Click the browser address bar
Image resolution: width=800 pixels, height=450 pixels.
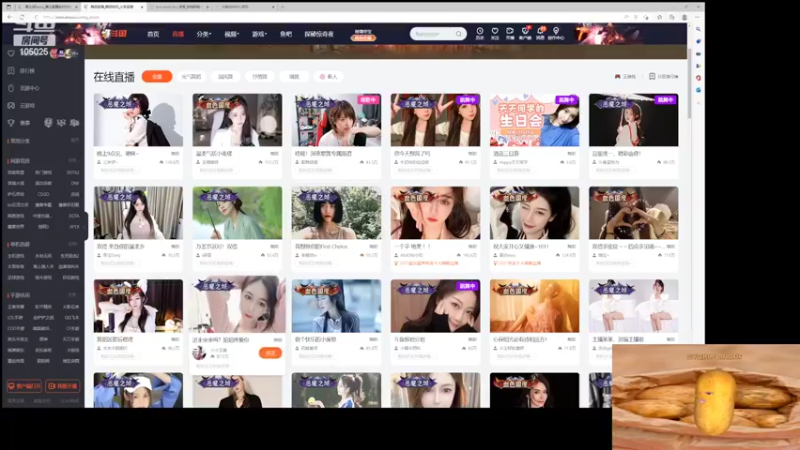click(x=327, y=17)
